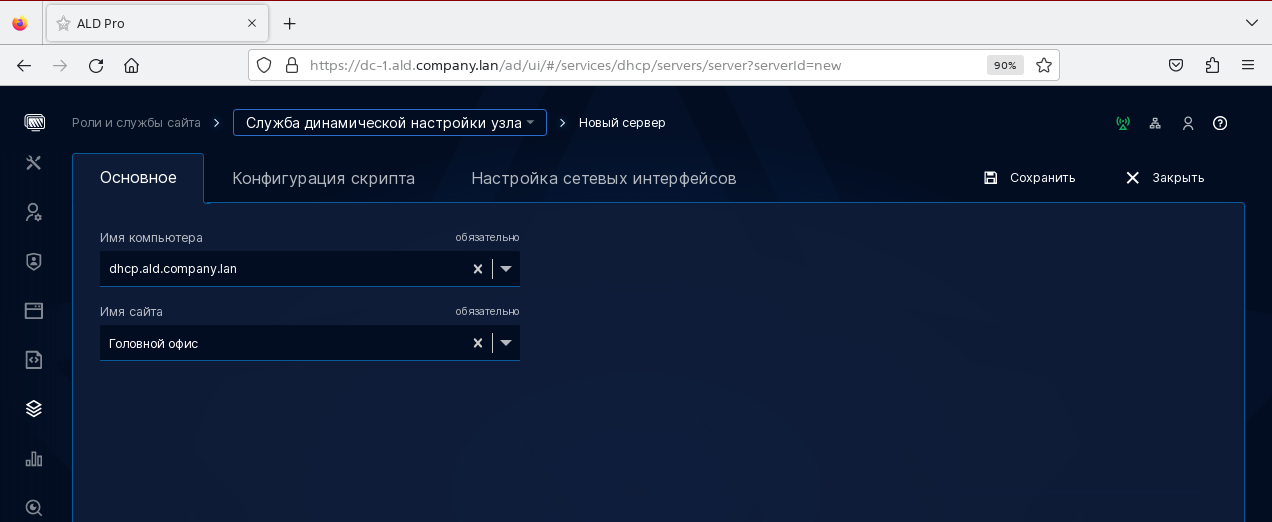Open the user profile icon in header
The width and height of the screenshot is (1272, 522).
(1188, 123)
